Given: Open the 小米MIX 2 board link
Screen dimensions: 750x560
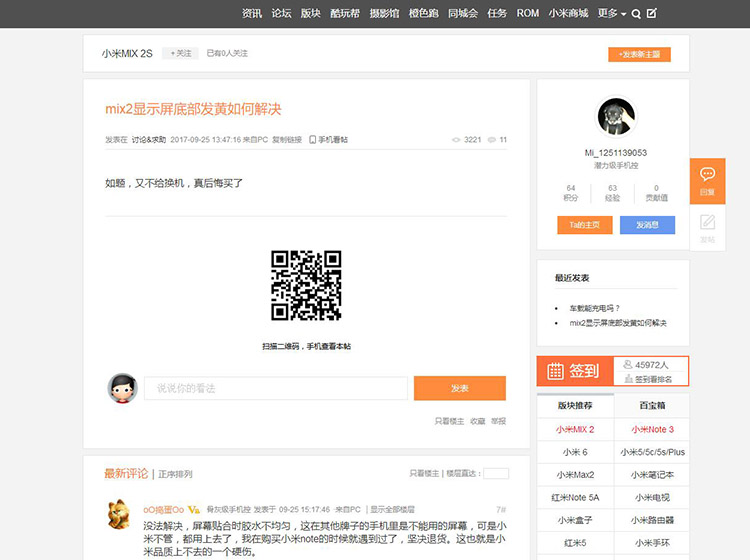Looking at the screenshot, I should tap(575, 429).
